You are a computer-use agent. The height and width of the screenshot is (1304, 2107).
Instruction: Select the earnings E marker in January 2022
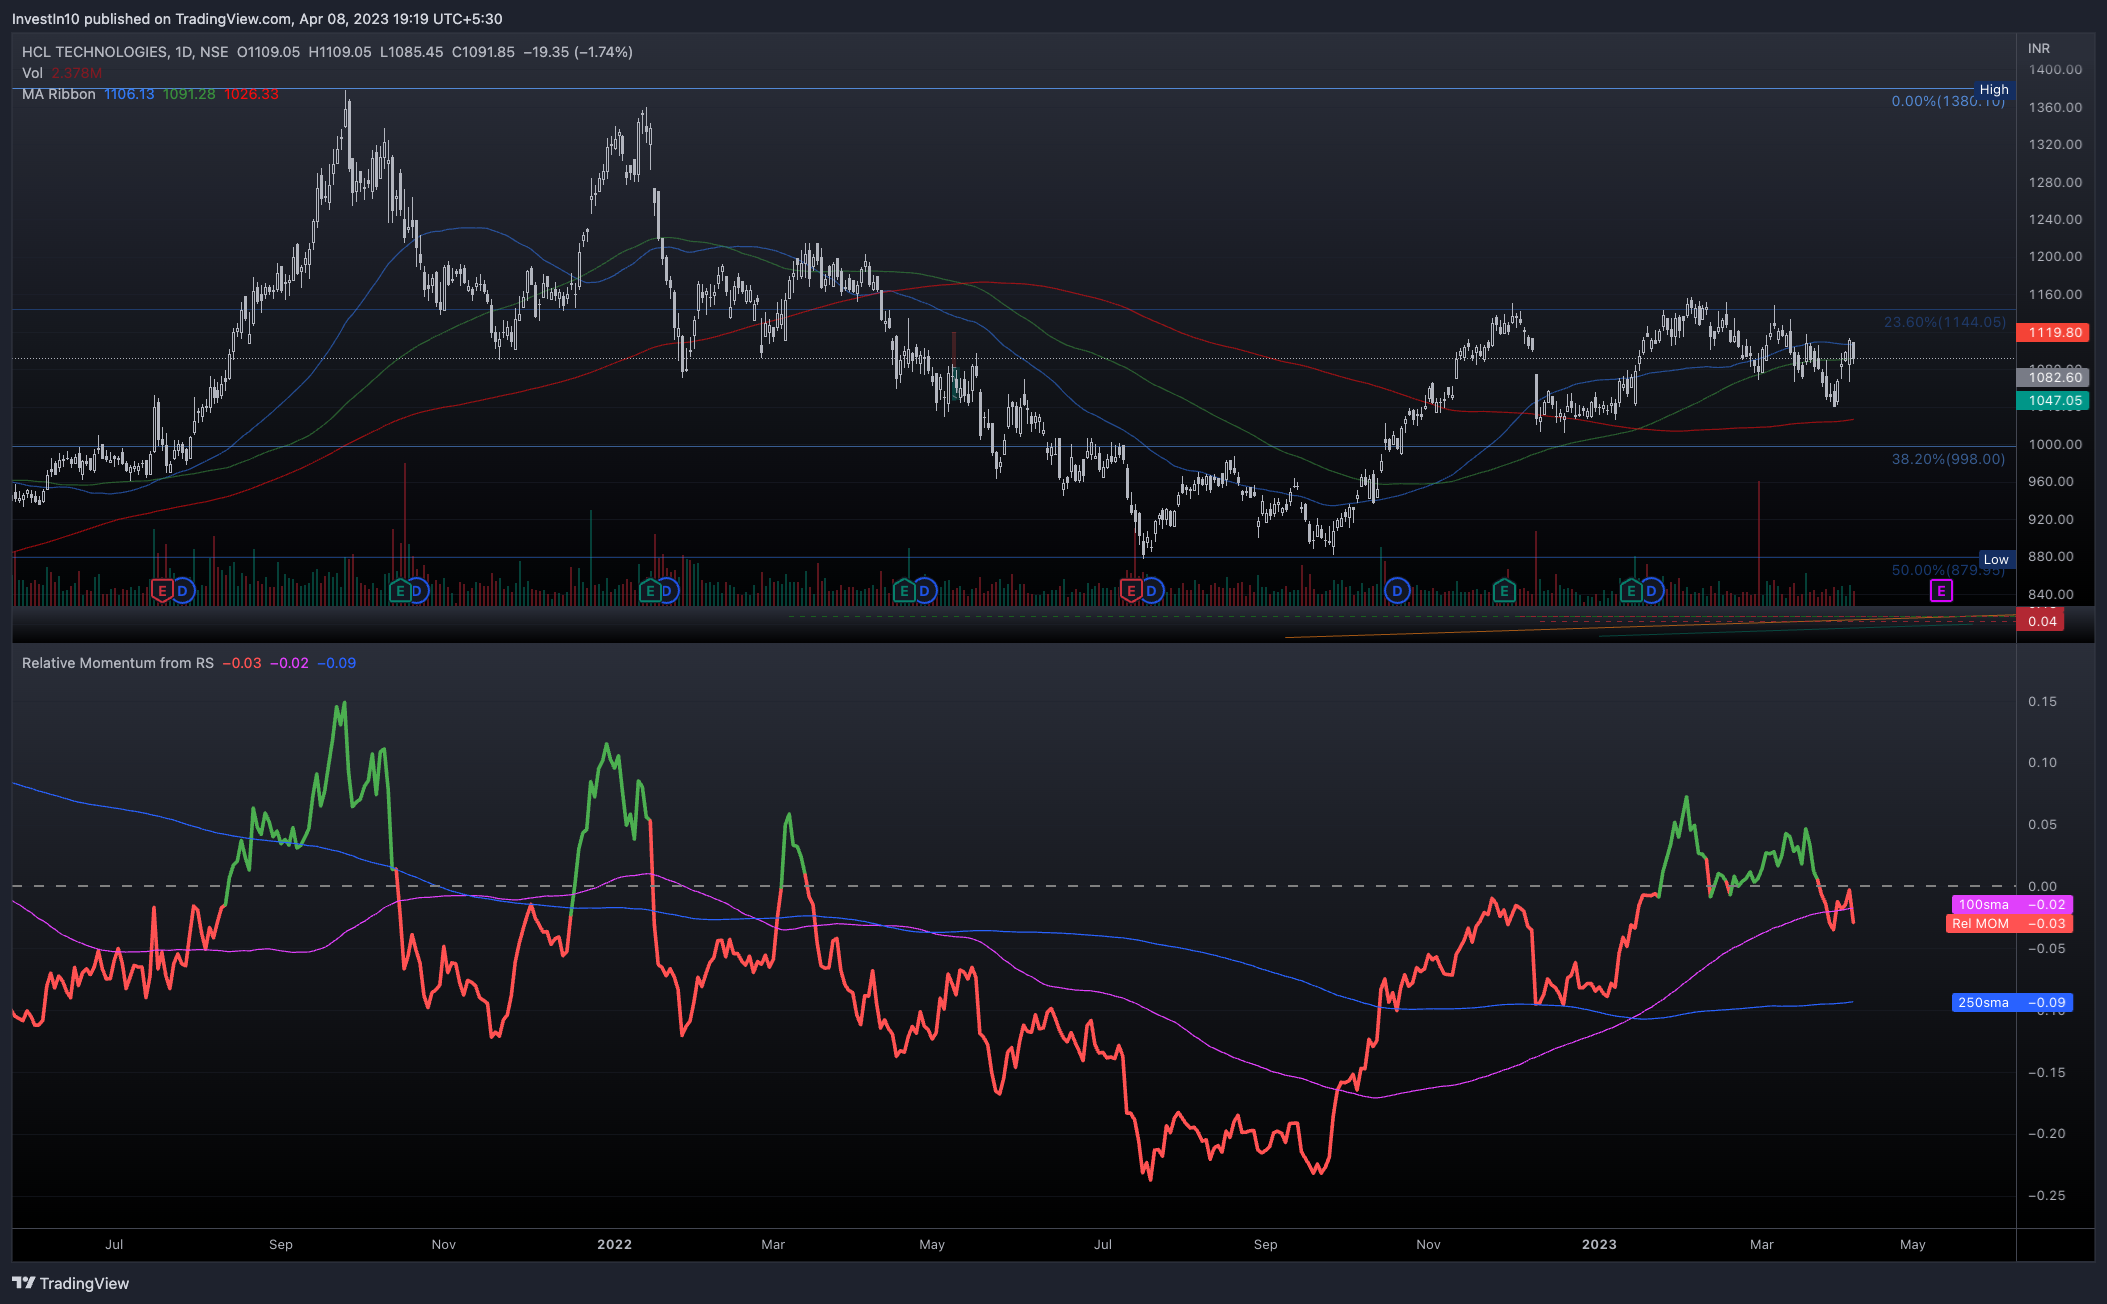[650, 591]
